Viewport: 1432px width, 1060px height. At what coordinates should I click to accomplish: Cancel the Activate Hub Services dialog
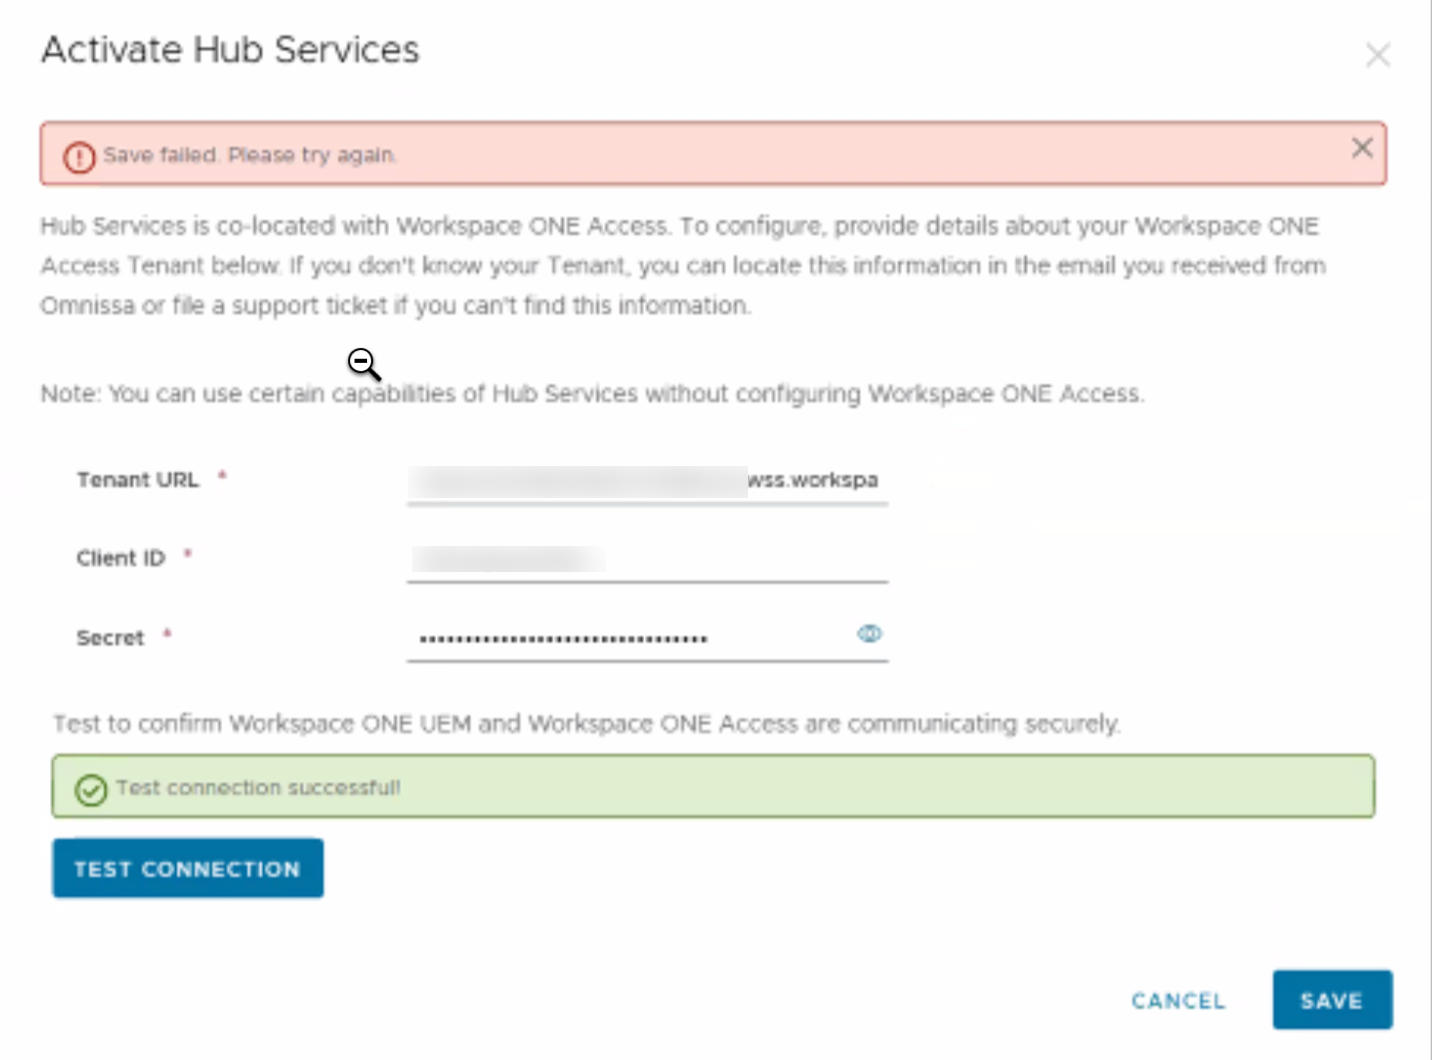[x=1178, y=1000]
